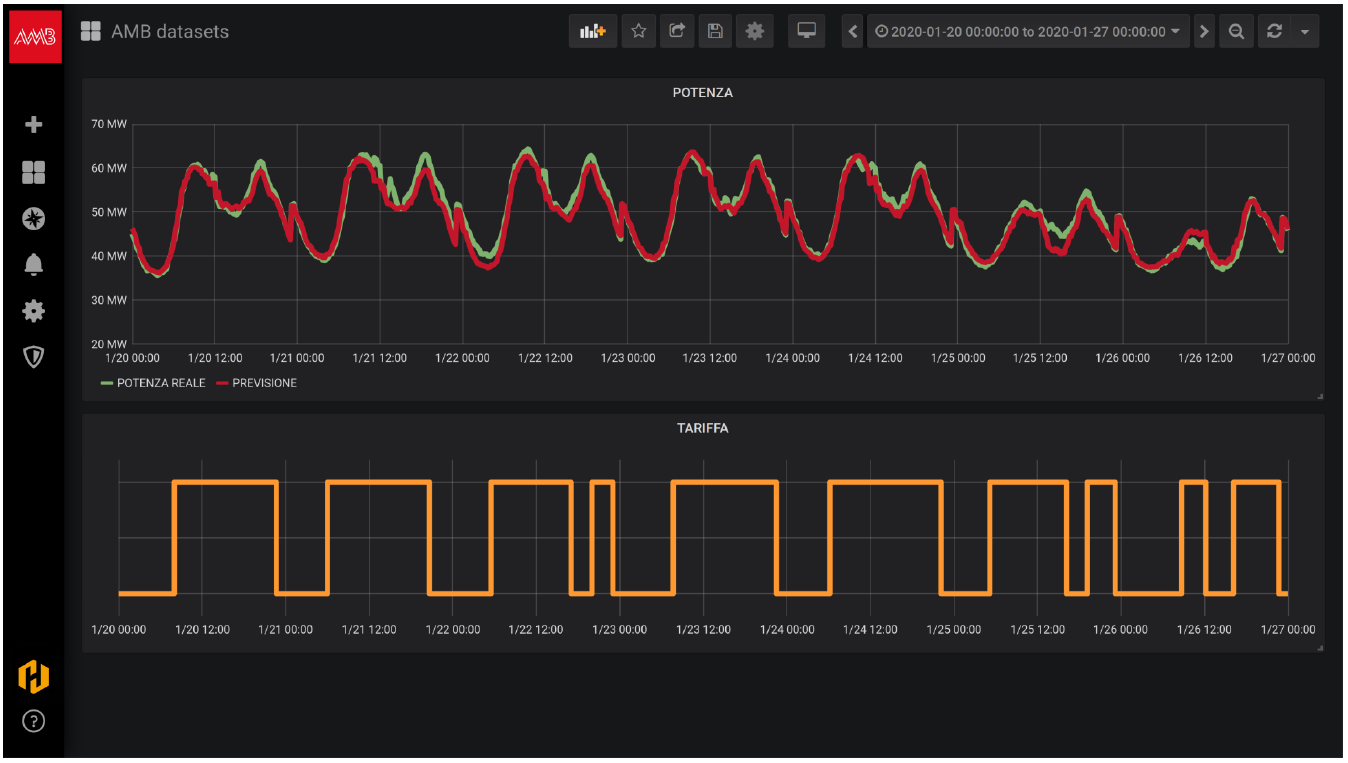The width and height of the screenshot is (1348, 763).
Task: Click the zoom out magnifier icon
Action: [x=1236, y=31]
